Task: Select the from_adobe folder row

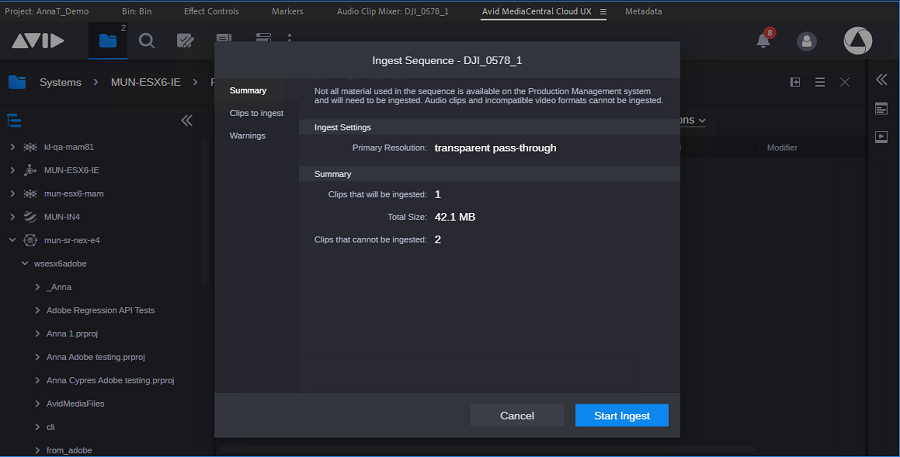Action: (x=69, y=450)
